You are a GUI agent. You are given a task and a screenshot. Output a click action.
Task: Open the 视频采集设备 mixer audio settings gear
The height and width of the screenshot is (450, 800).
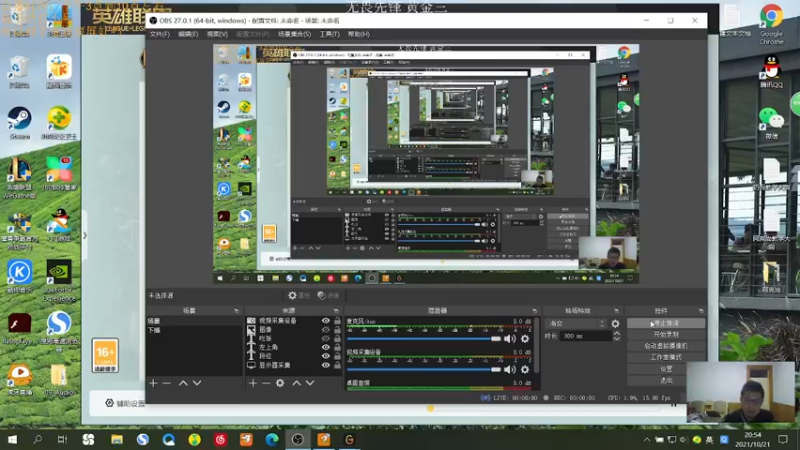(524, 369)
